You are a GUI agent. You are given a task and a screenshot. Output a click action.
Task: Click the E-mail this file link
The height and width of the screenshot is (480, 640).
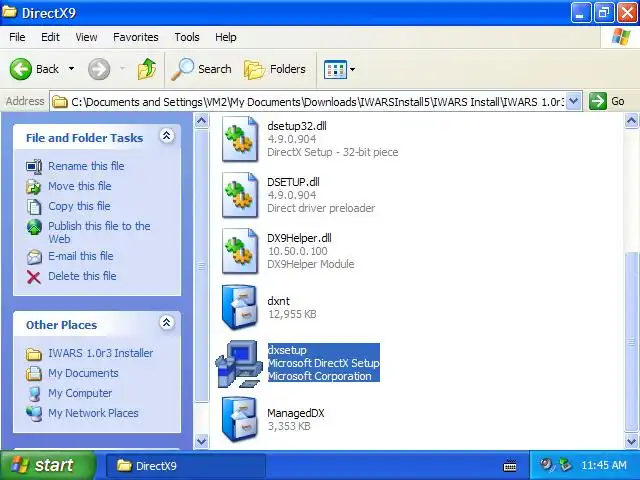tap(81, 256)
